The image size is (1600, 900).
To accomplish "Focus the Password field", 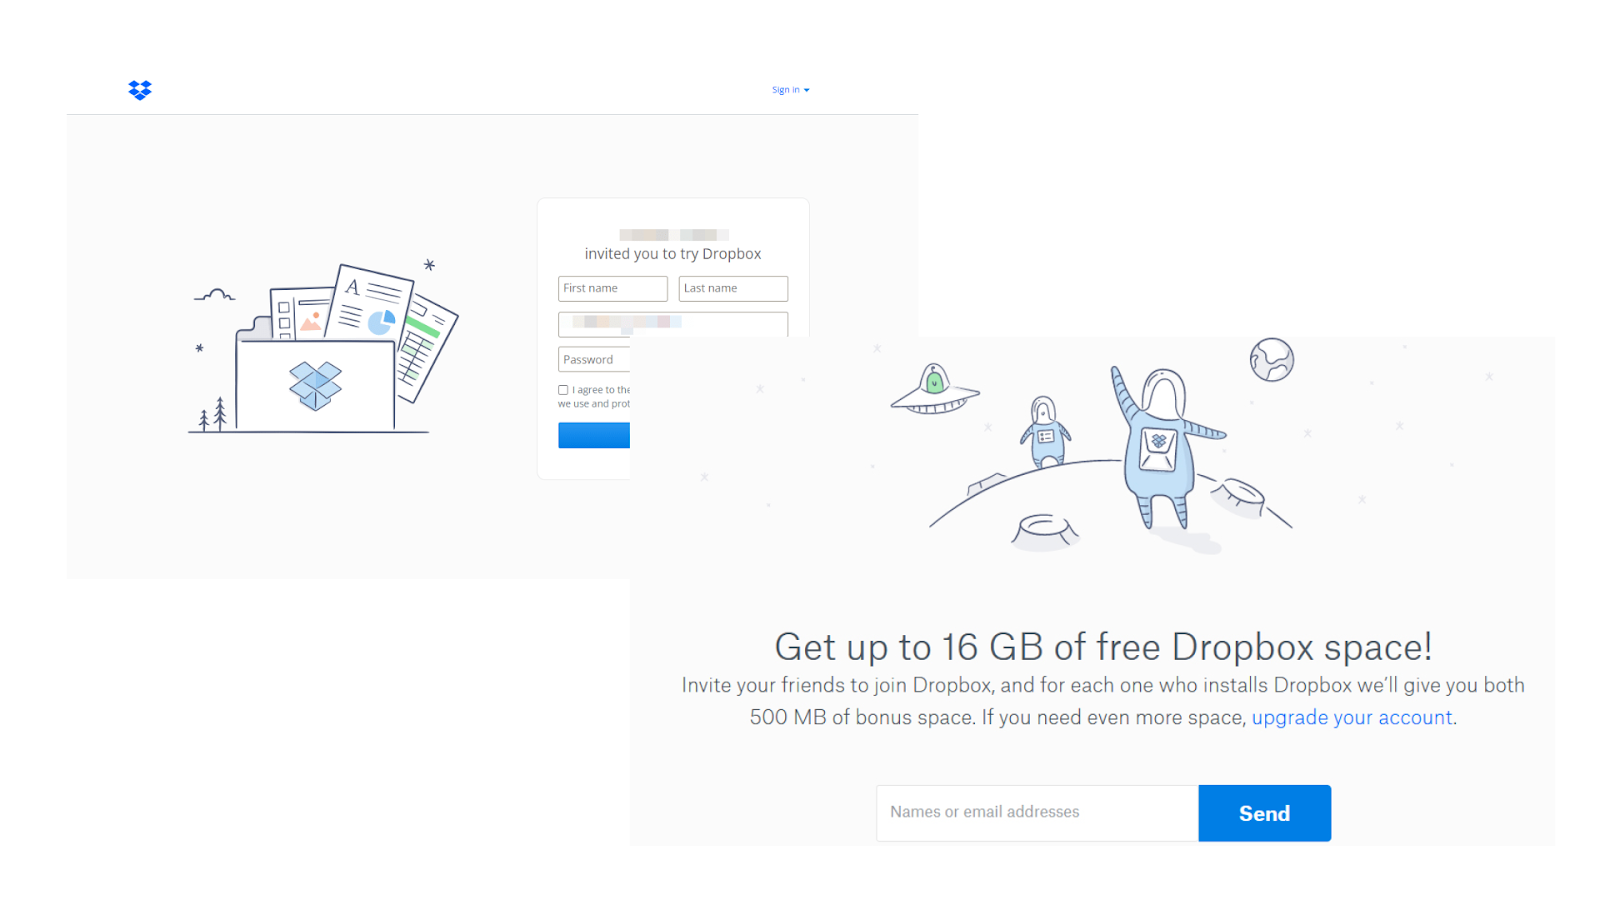I will coord(594,360).
